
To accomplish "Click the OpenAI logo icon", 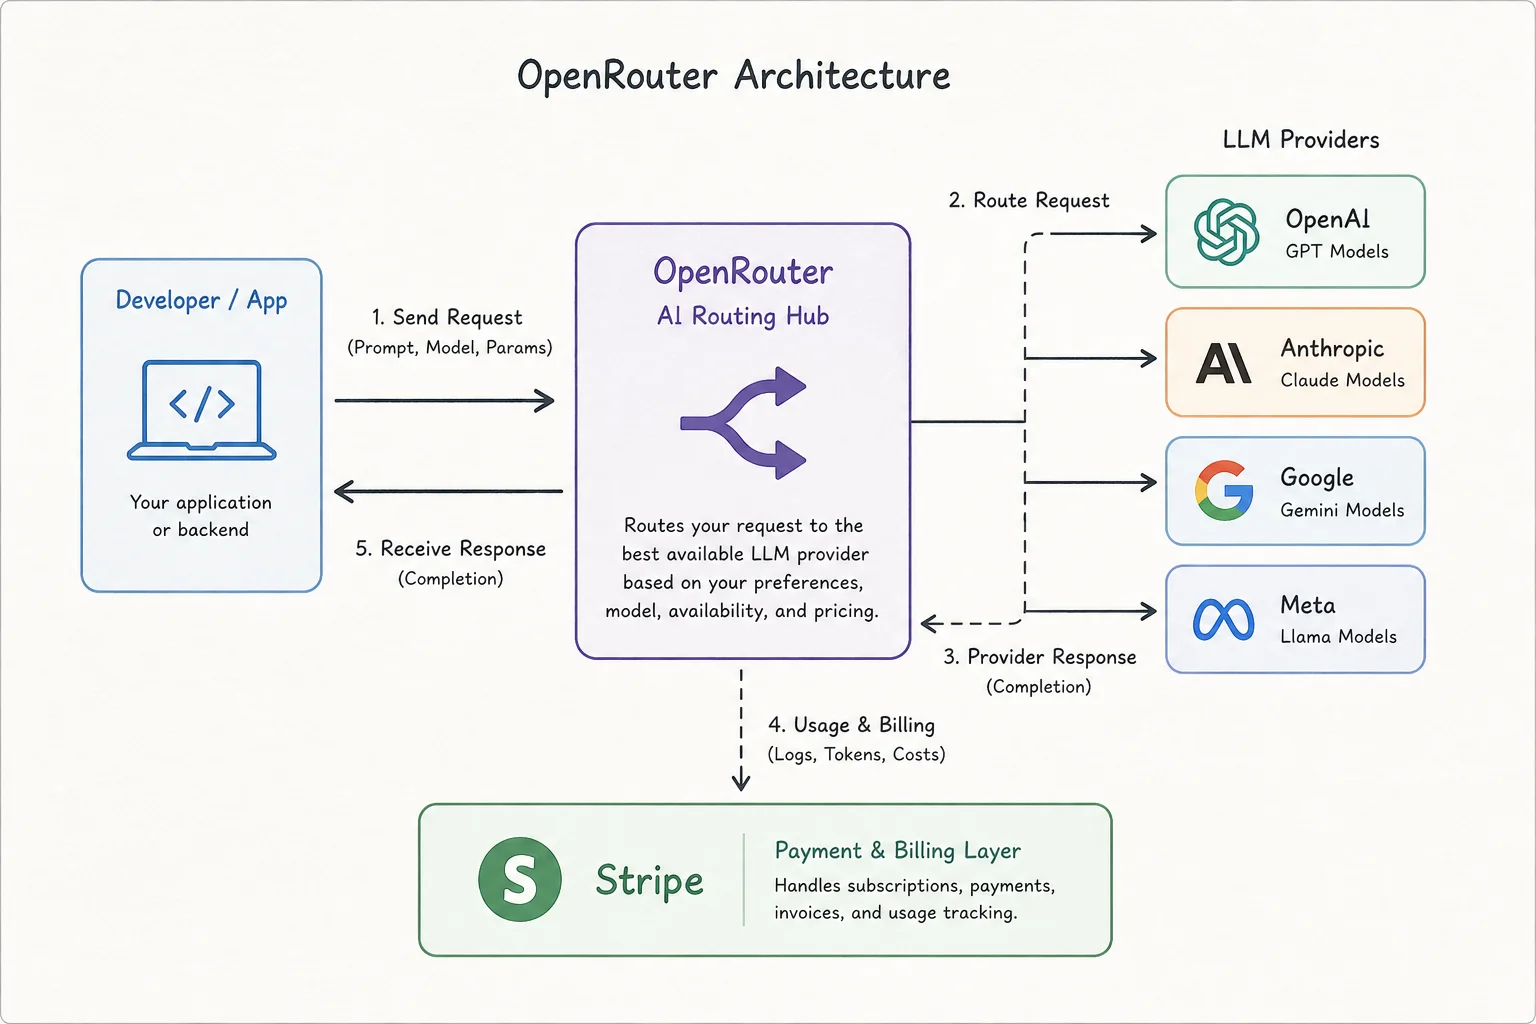I will pos(1227,232).
